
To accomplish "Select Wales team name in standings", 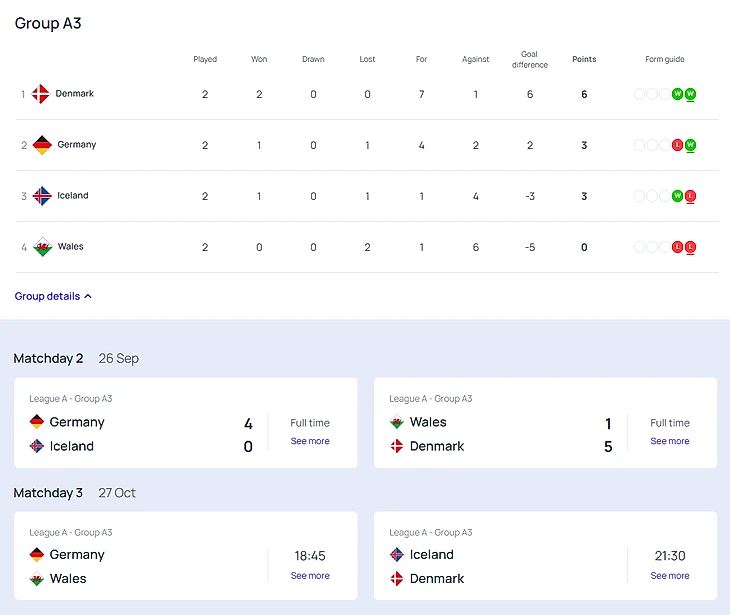I will [71, 247].
